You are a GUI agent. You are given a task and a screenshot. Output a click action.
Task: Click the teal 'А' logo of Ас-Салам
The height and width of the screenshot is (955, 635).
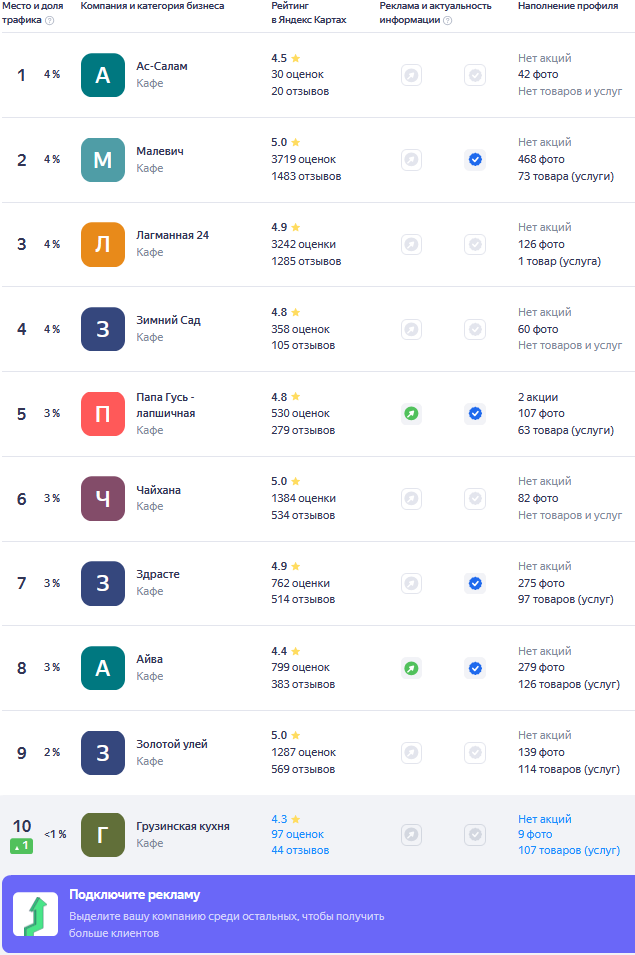(103, 75)
